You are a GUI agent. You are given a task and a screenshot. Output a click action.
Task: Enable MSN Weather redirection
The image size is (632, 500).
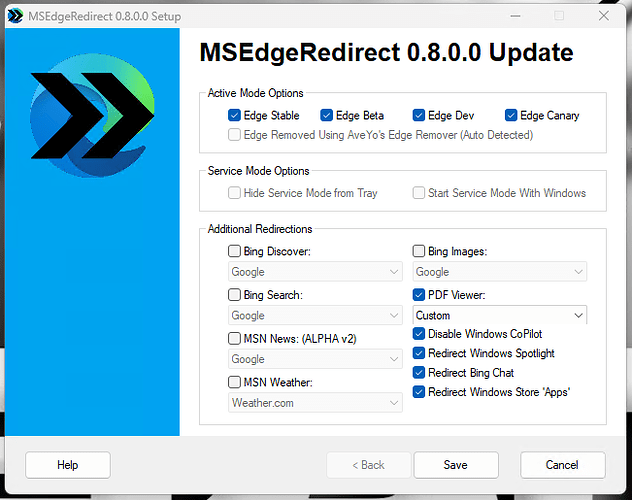pos(234,383)
